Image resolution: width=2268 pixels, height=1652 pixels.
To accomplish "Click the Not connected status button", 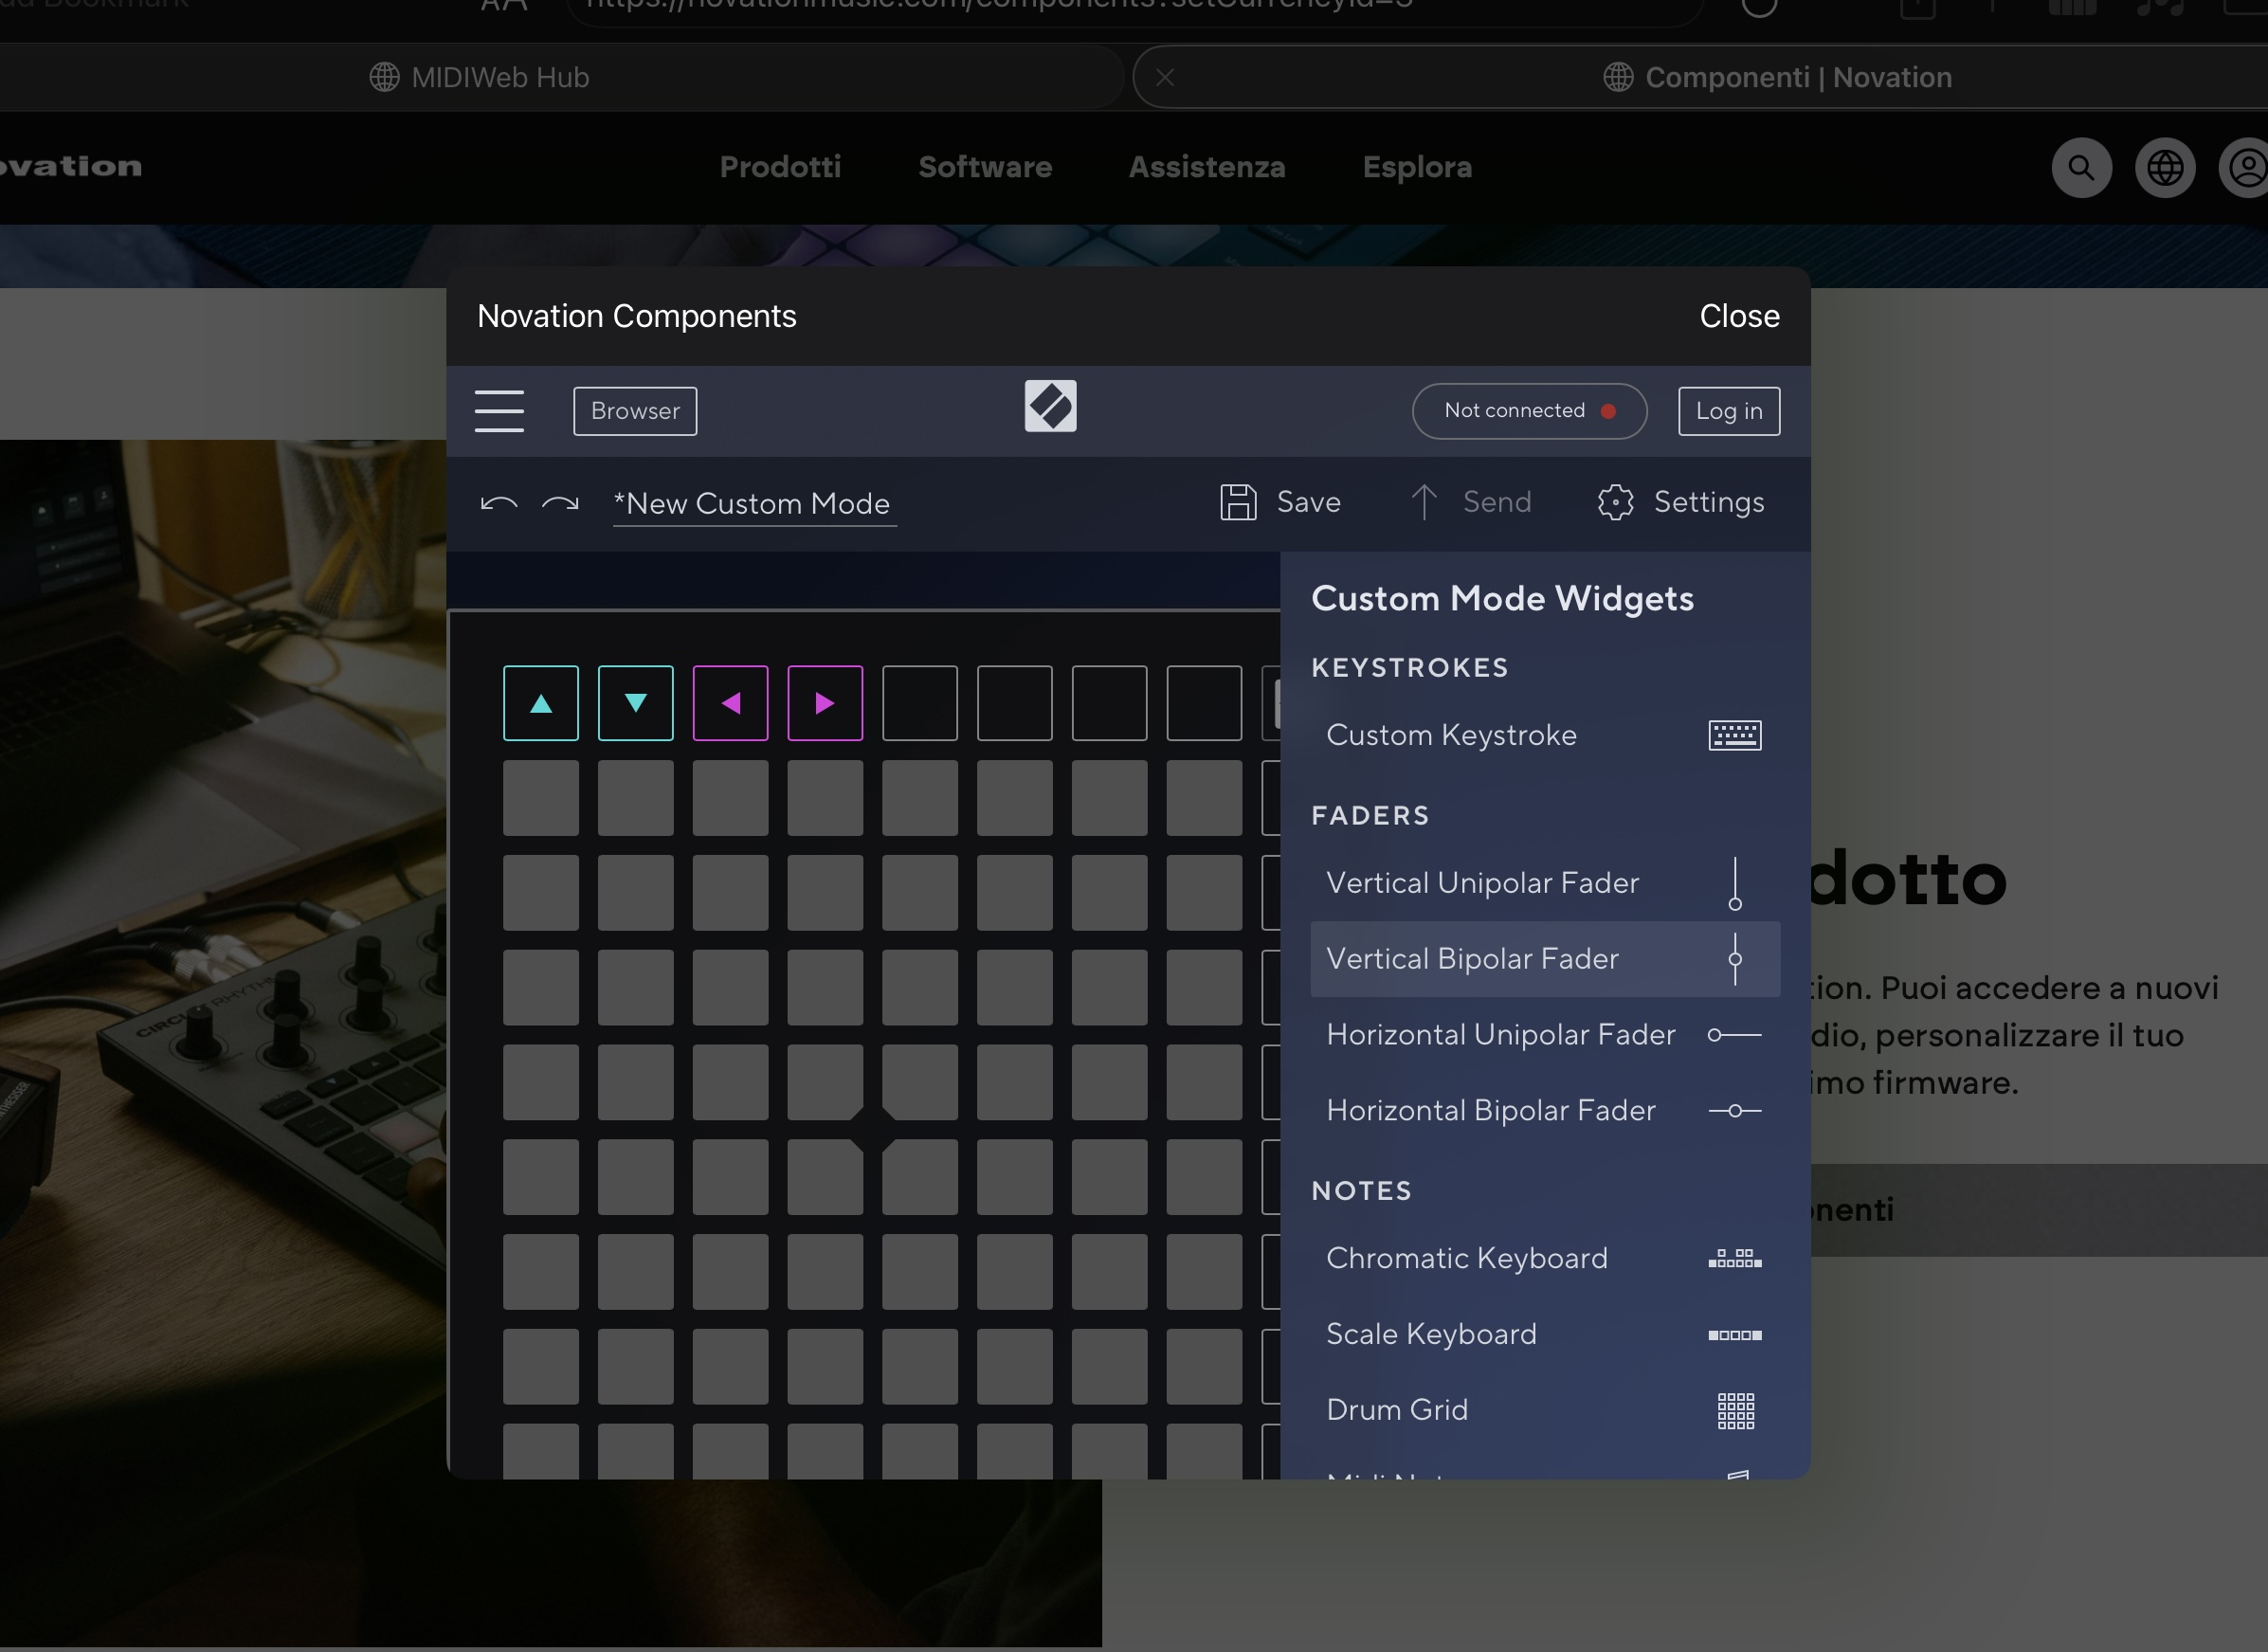I will tap(1529, 411).
